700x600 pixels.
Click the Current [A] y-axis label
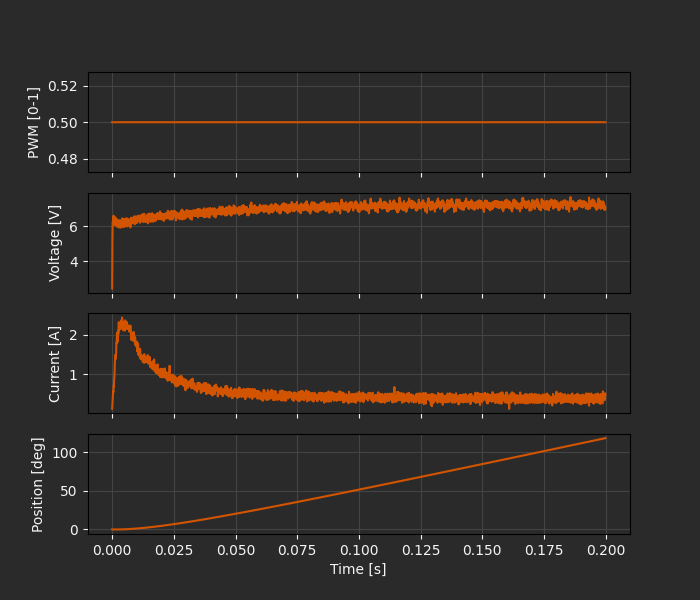55,363
